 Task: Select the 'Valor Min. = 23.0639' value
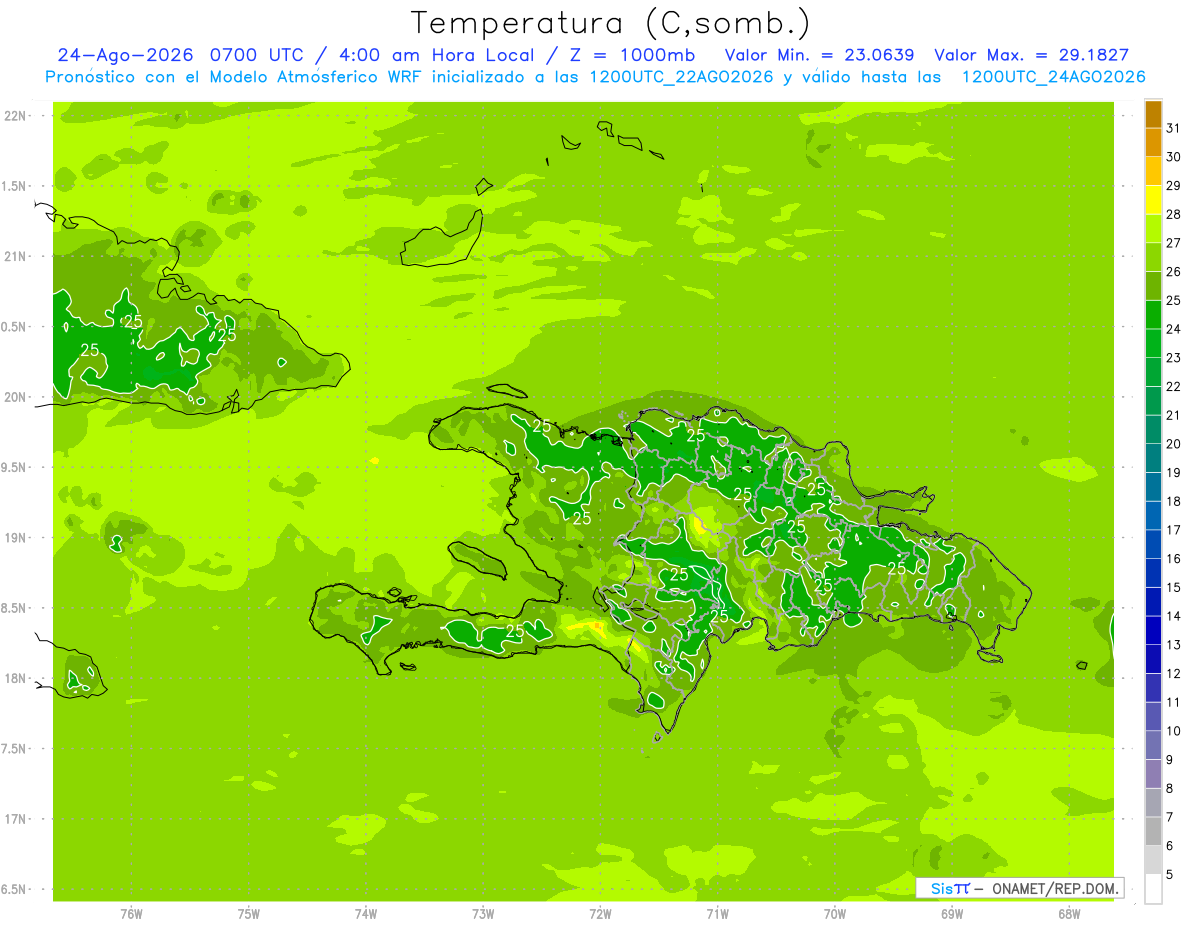point(819,55)
